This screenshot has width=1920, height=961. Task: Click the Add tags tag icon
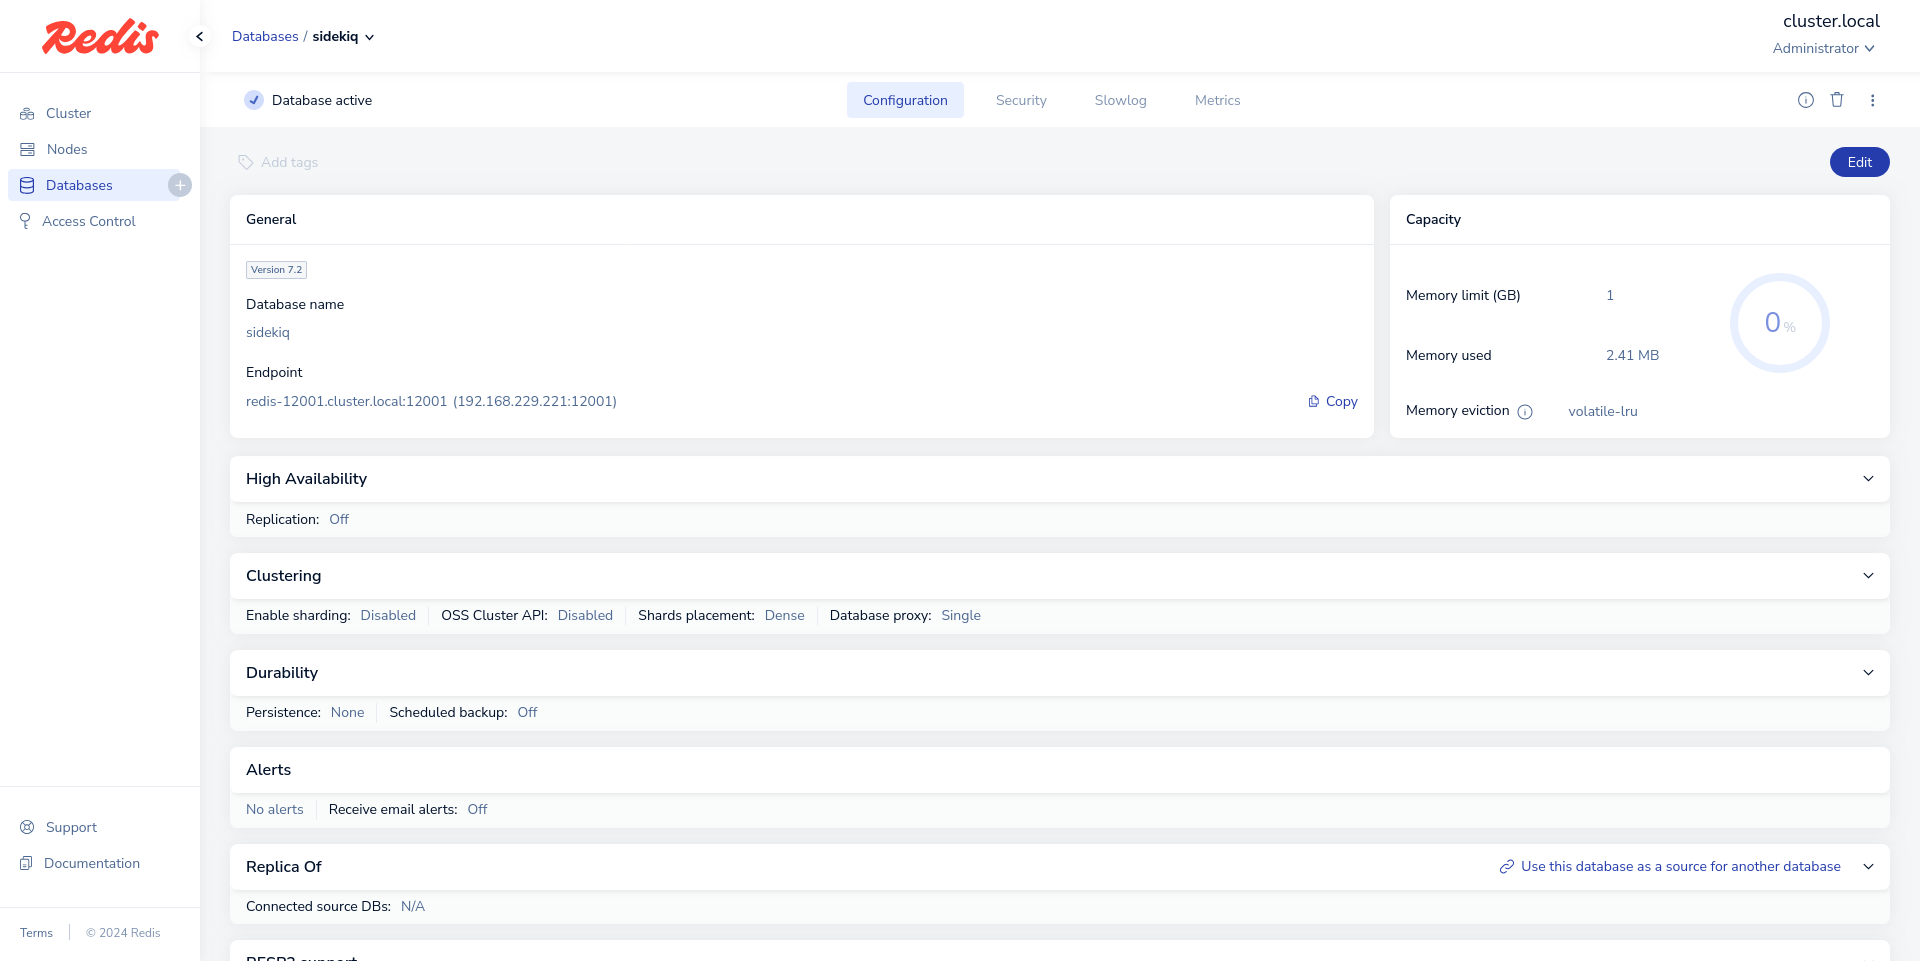(245, 162)
